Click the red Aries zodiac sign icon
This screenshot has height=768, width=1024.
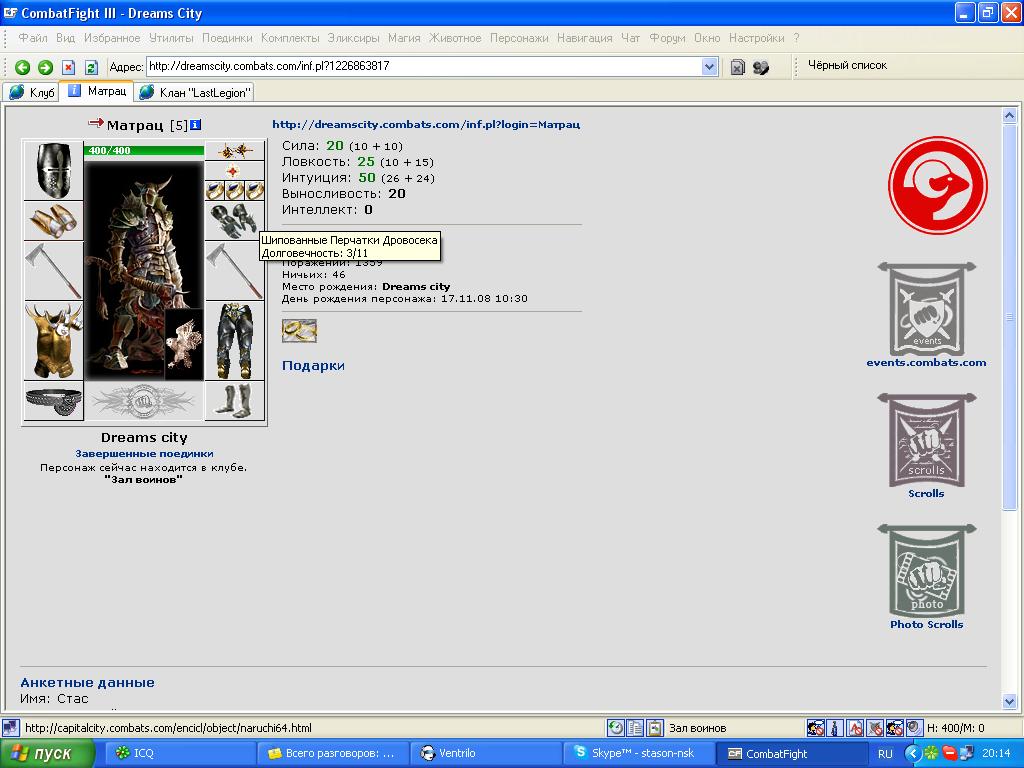pyautogui.click(x=938, y=185)
